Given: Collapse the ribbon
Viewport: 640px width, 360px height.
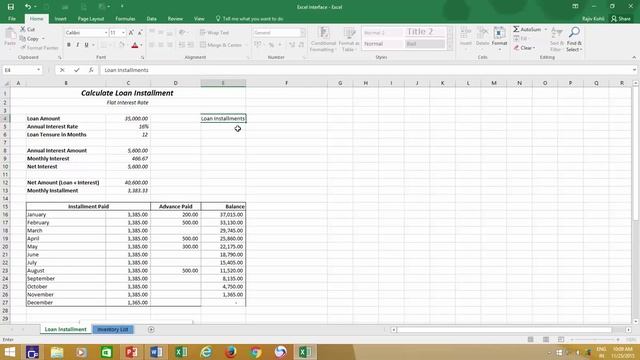Looking at the screenshot, I should [634, 58].
